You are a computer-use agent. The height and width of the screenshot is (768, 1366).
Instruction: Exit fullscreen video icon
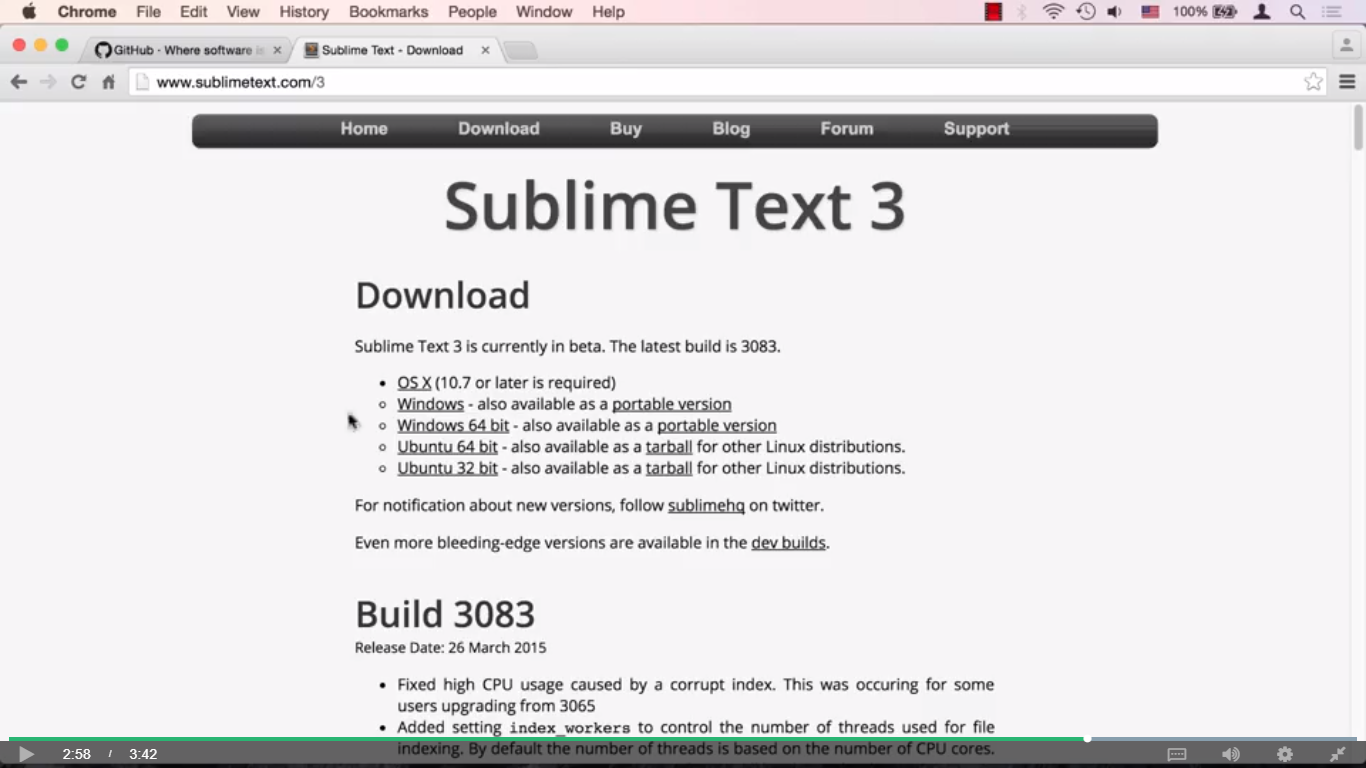tap(1338, 754)
